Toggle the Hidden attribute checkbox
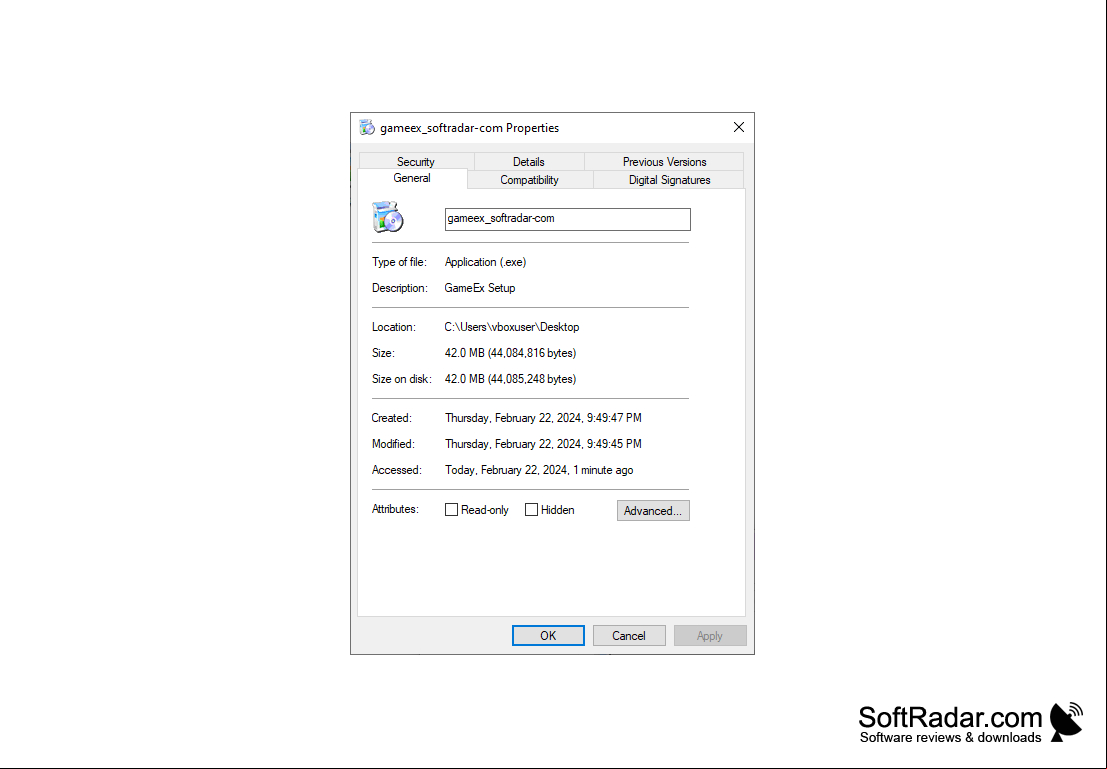The width and height of the screenshot is (1107, 769). [532, 510]
